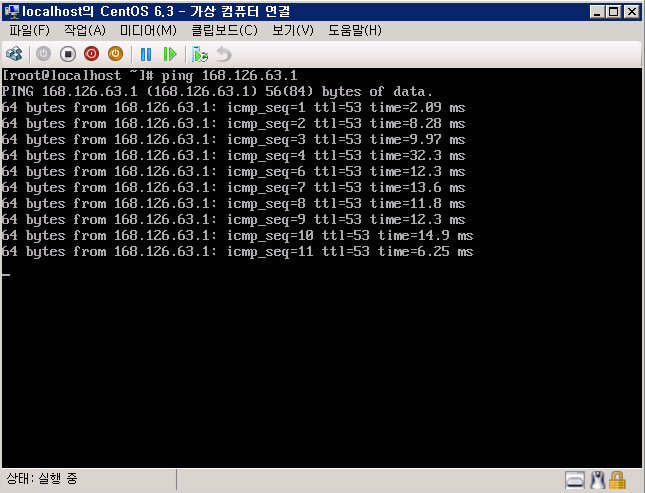This screenshot has width=645, height=493.
Task: Click the PING 56(84) bytes of data line
Action: point(217,92)
